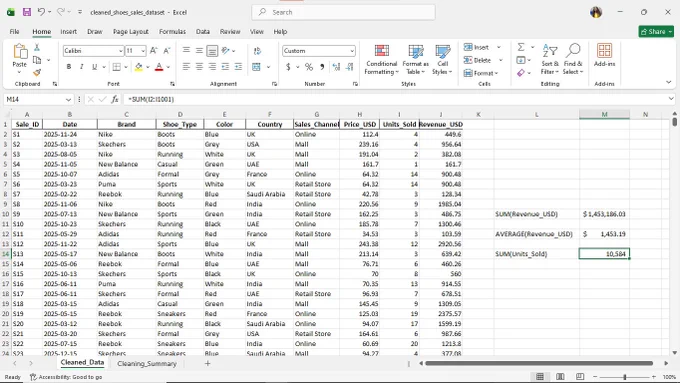
Task: Open the Data ribbon tab
Action: coord(203,32)
